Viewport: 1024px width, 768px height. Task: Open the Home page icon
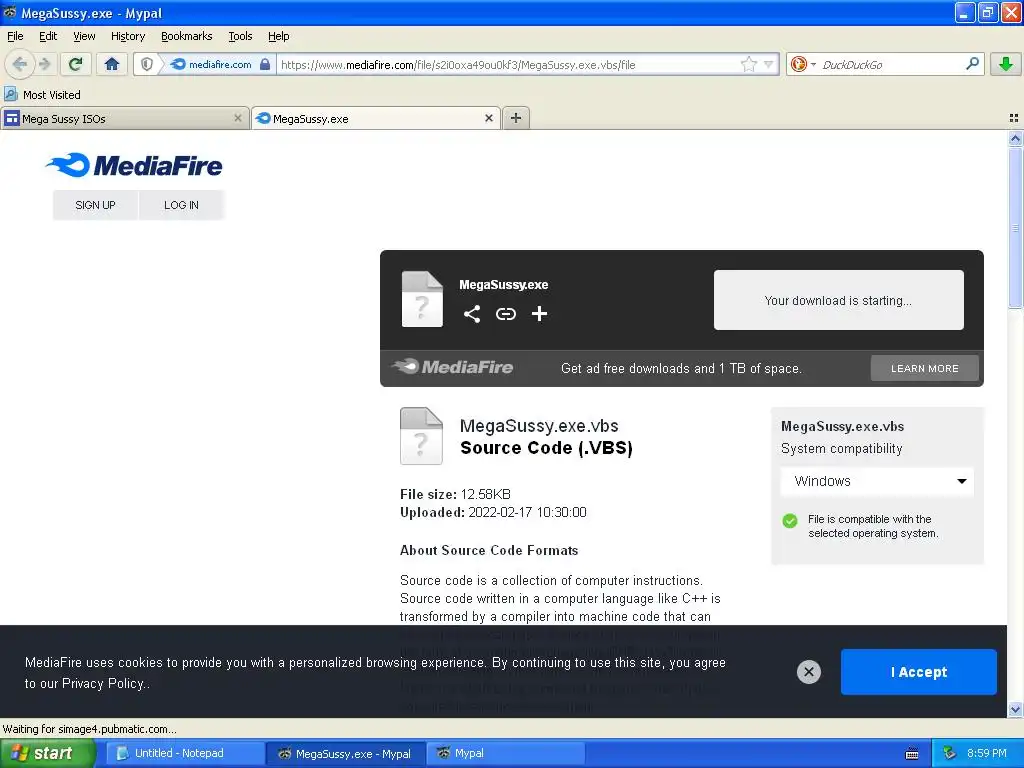pyautogui.click(x=112, y=64)
